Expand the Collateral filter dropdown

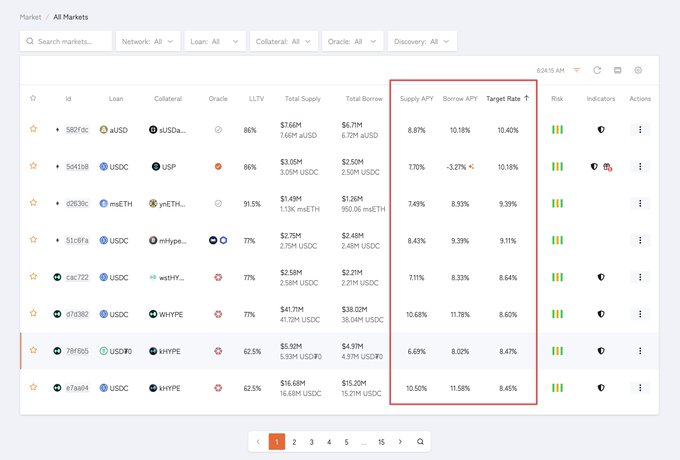coord(284,42)
